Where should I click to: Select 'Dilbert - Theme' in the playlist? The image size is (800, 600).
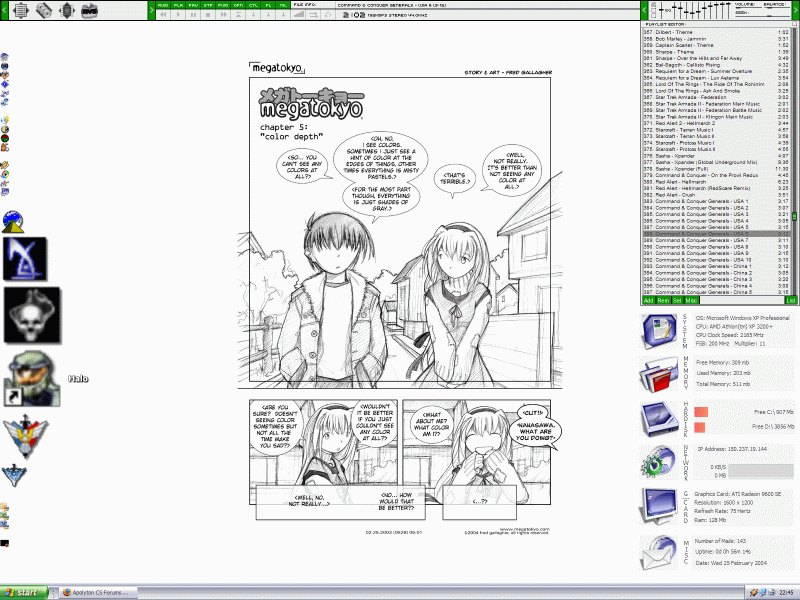point(716,32)
